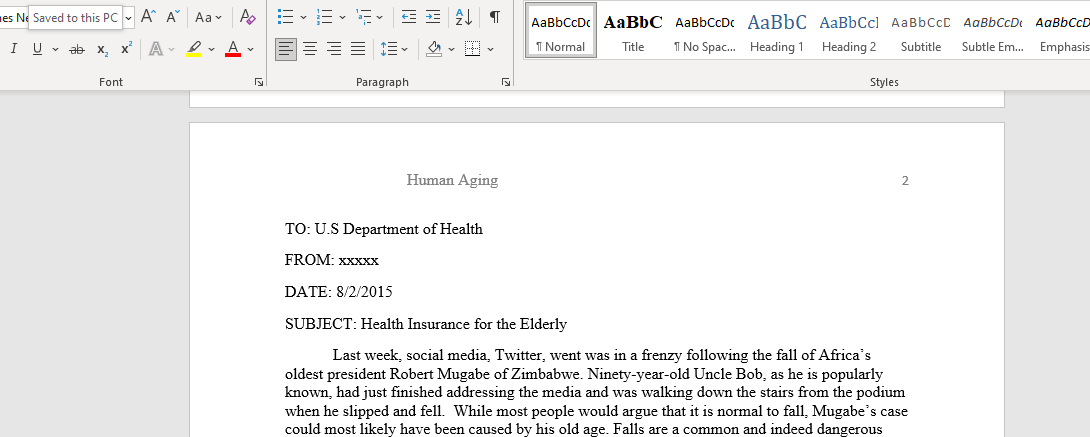The height and width of the screenshot is (437, 1090).
Task: Click the FROM: xxxxx line
Action: click(x=332, y=261)
